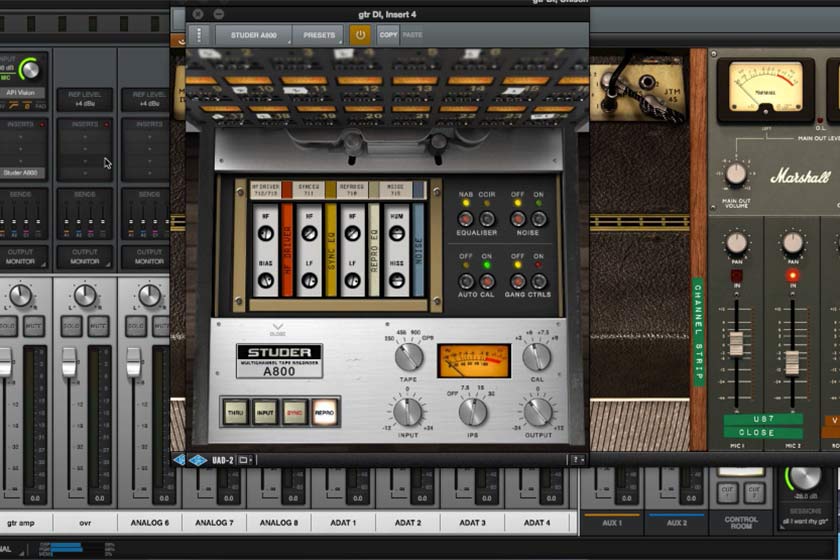Screen dimensions: 840x560
Task: Click the U87 mic selector on Marshall
Action: [x=763, y=419]
